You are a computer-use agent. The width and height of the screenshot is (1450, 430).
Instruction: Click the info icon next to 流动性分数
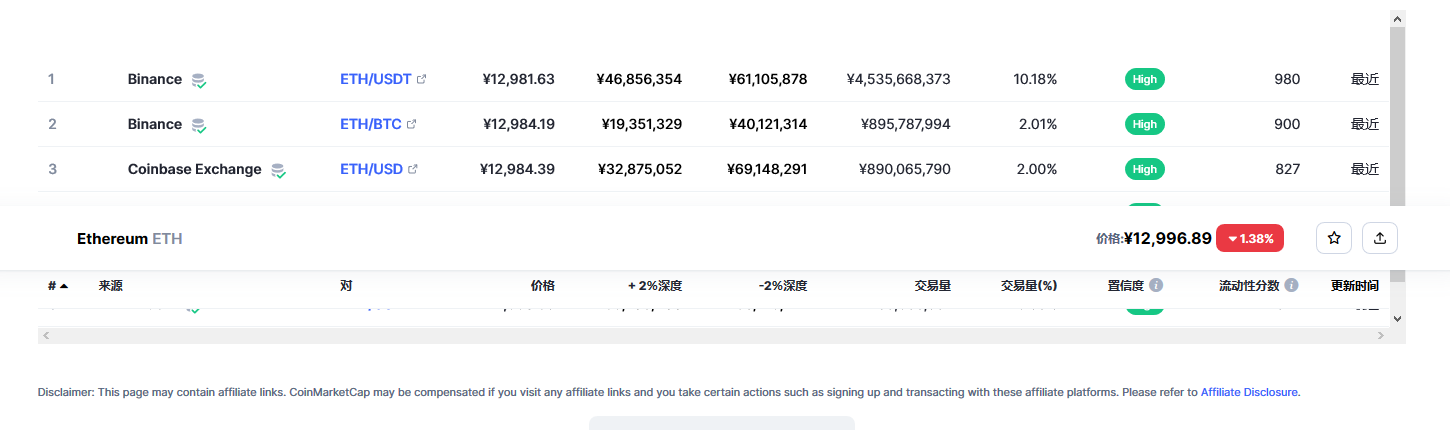tap(1291, 285)
